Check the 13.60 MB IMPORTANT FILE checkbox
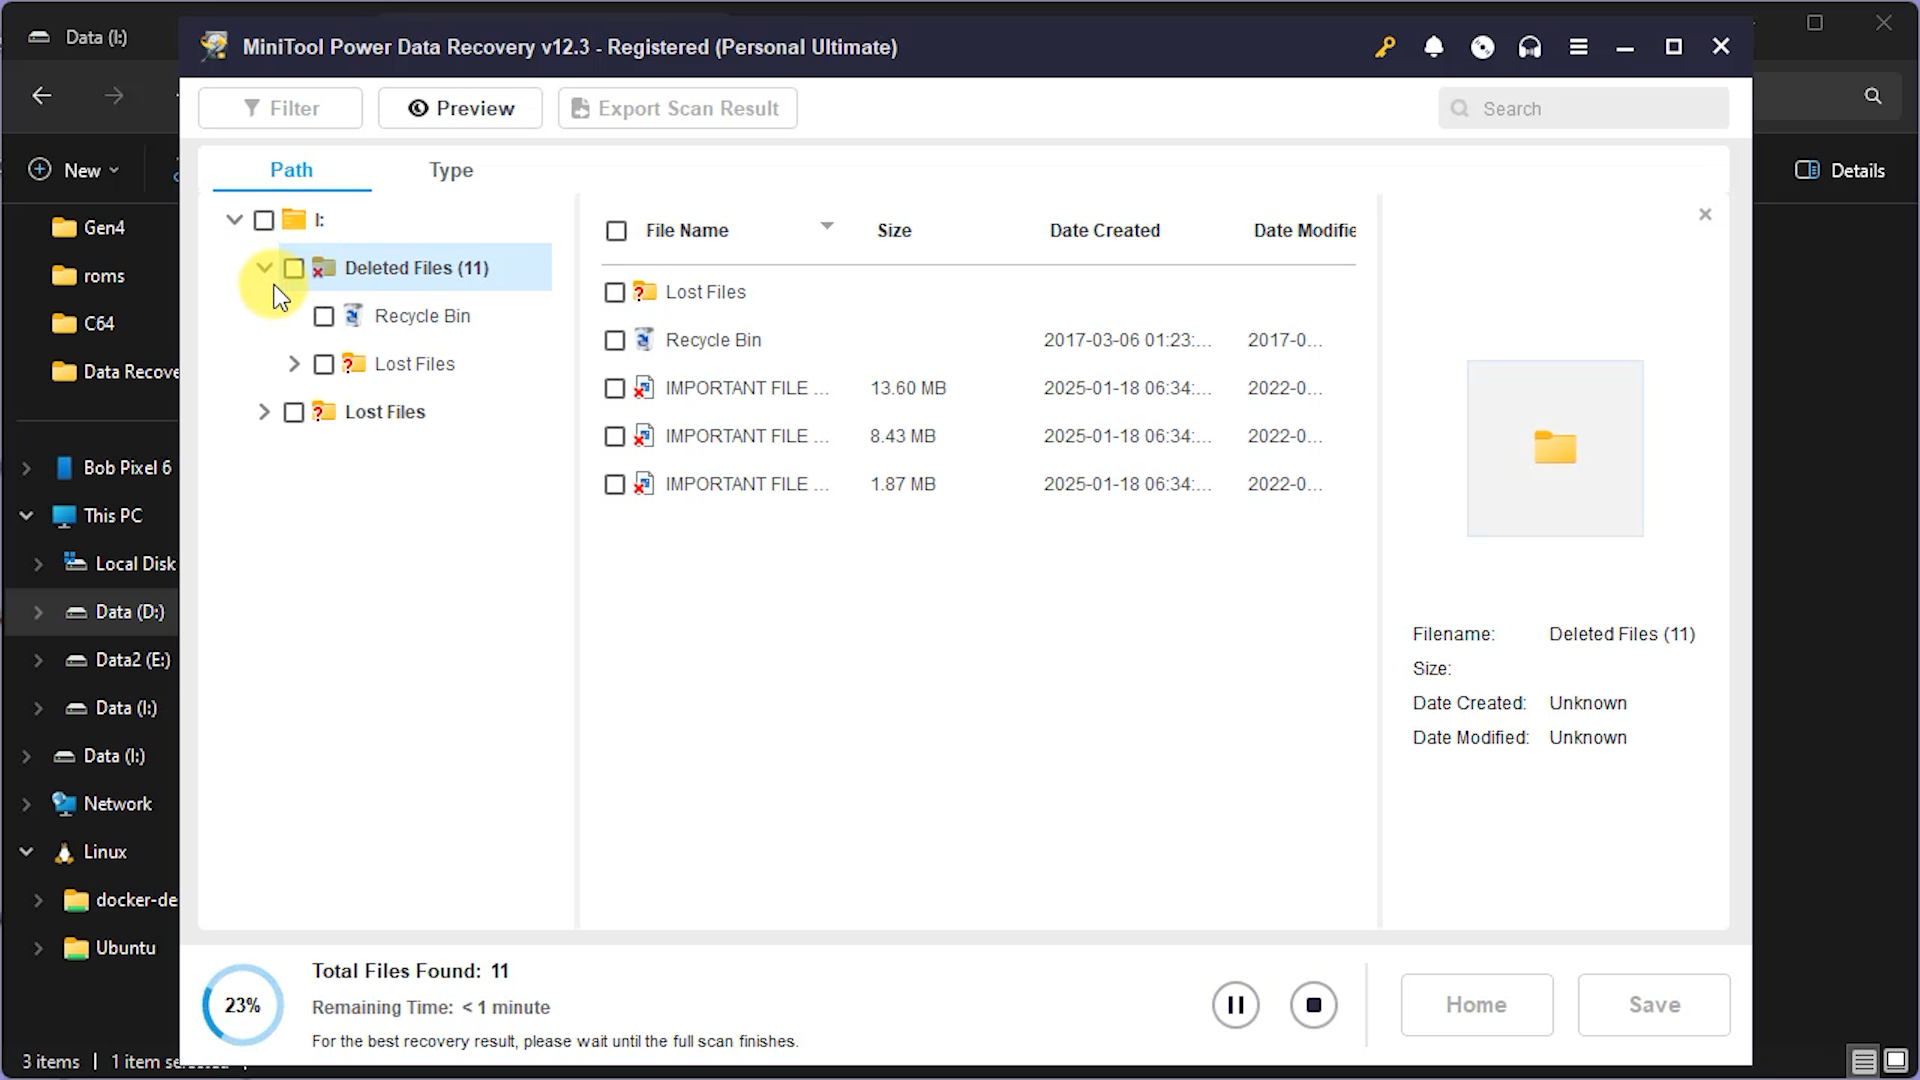 point(615,388)
